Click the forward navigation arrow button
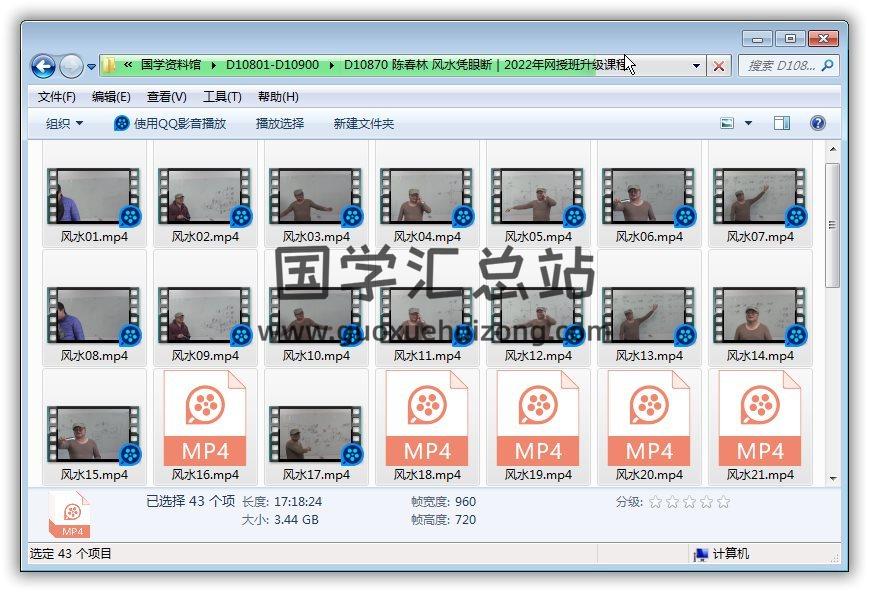 coord(71,66)
